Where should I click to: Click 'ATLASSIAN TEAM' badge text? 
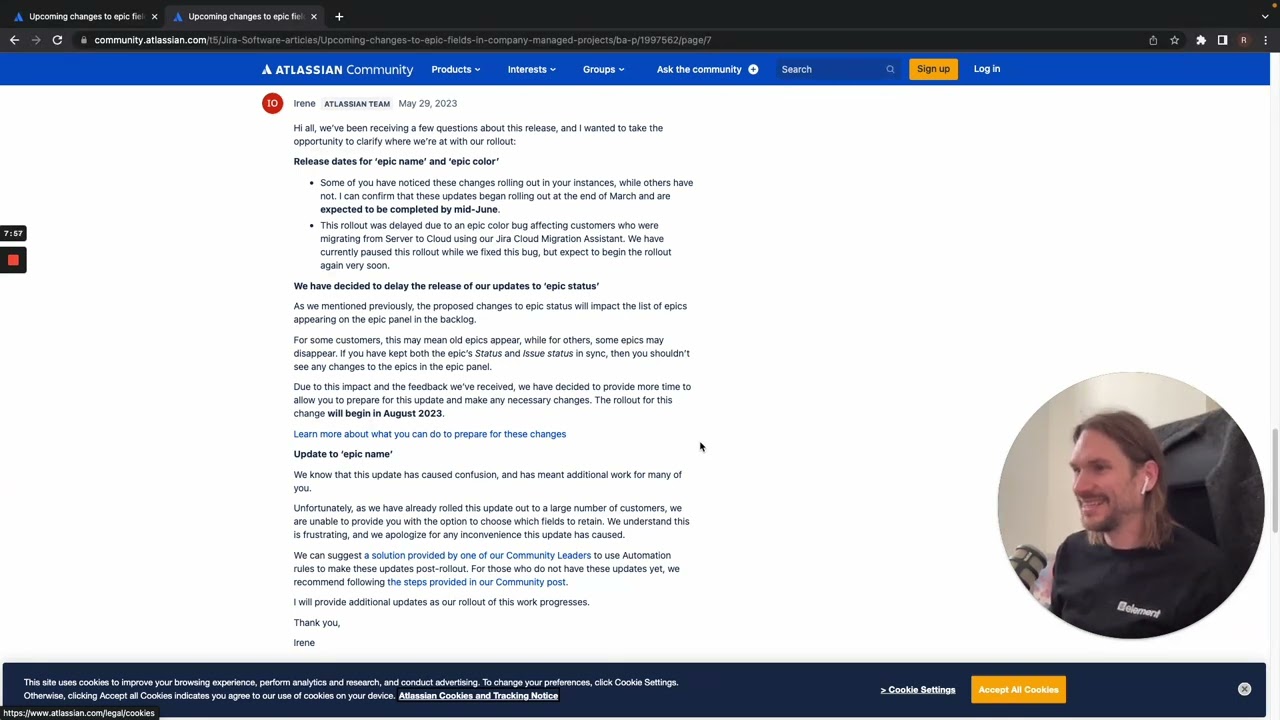357,104
